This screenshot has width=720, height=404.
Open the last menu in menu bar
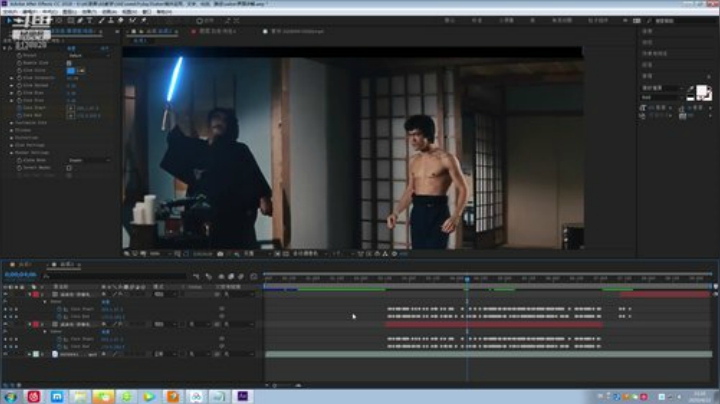pyautogui.click(x=164, y=11)
